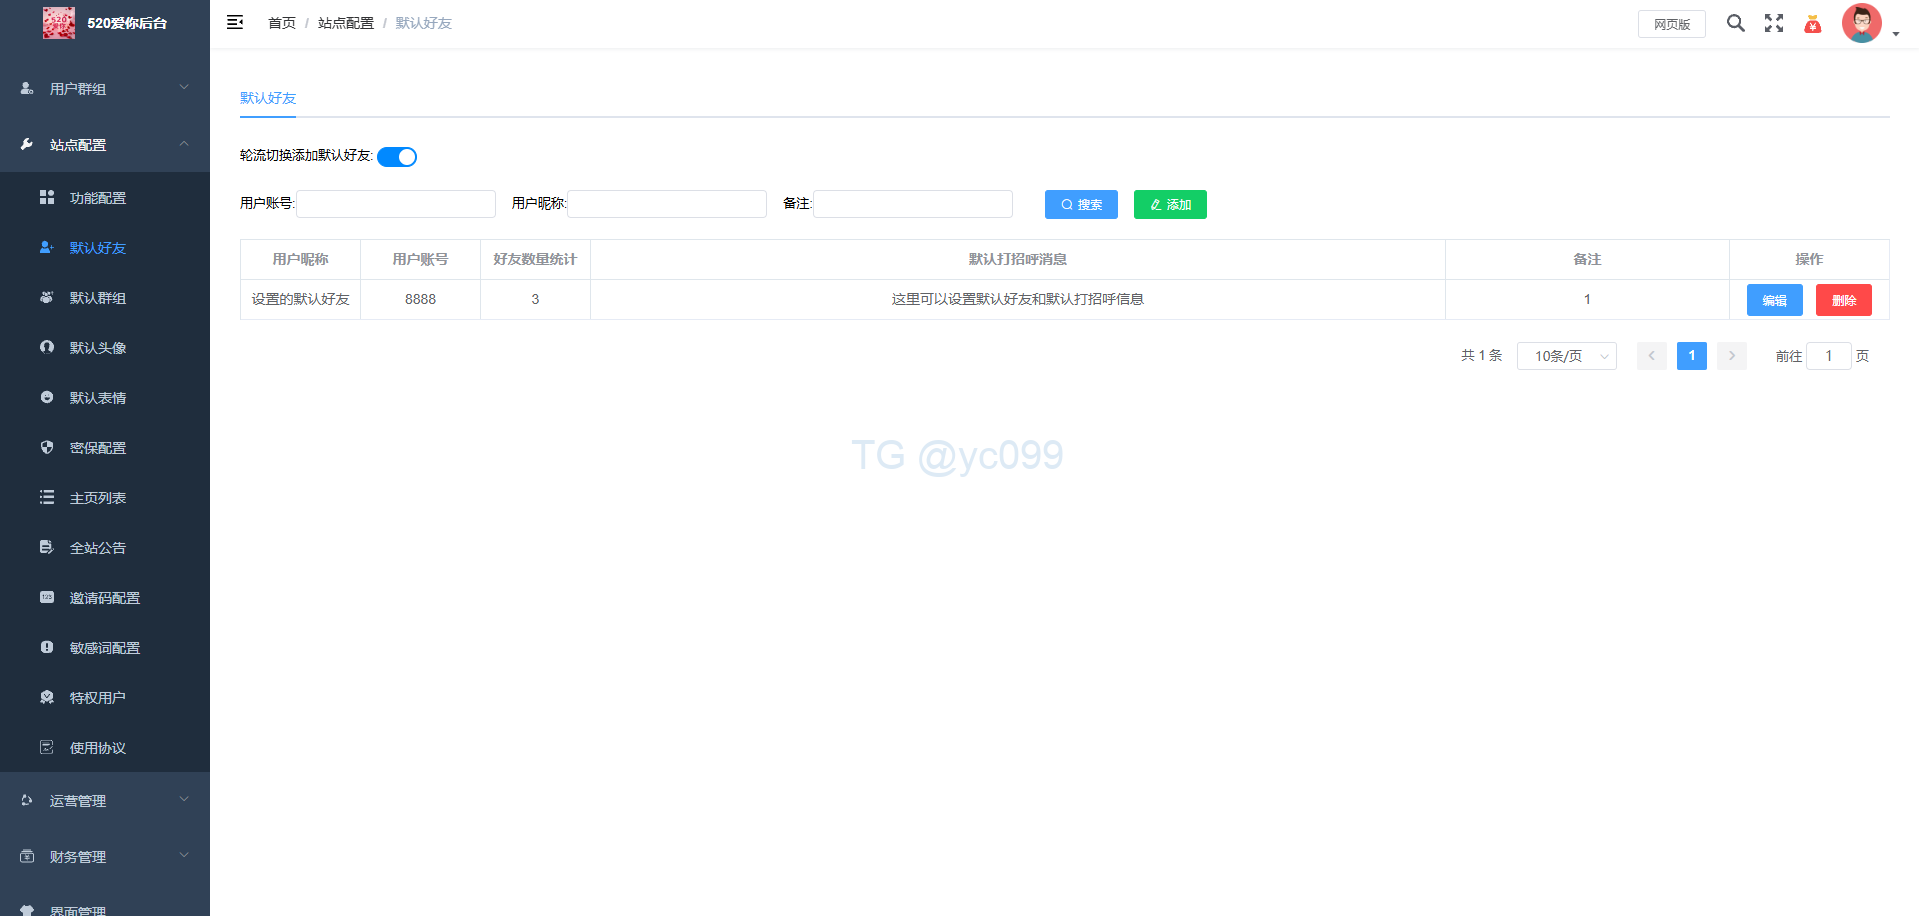Open 功能配置 in the sidebar
This screenshot has height=916, width=1919.
click(x=98, y=198)
